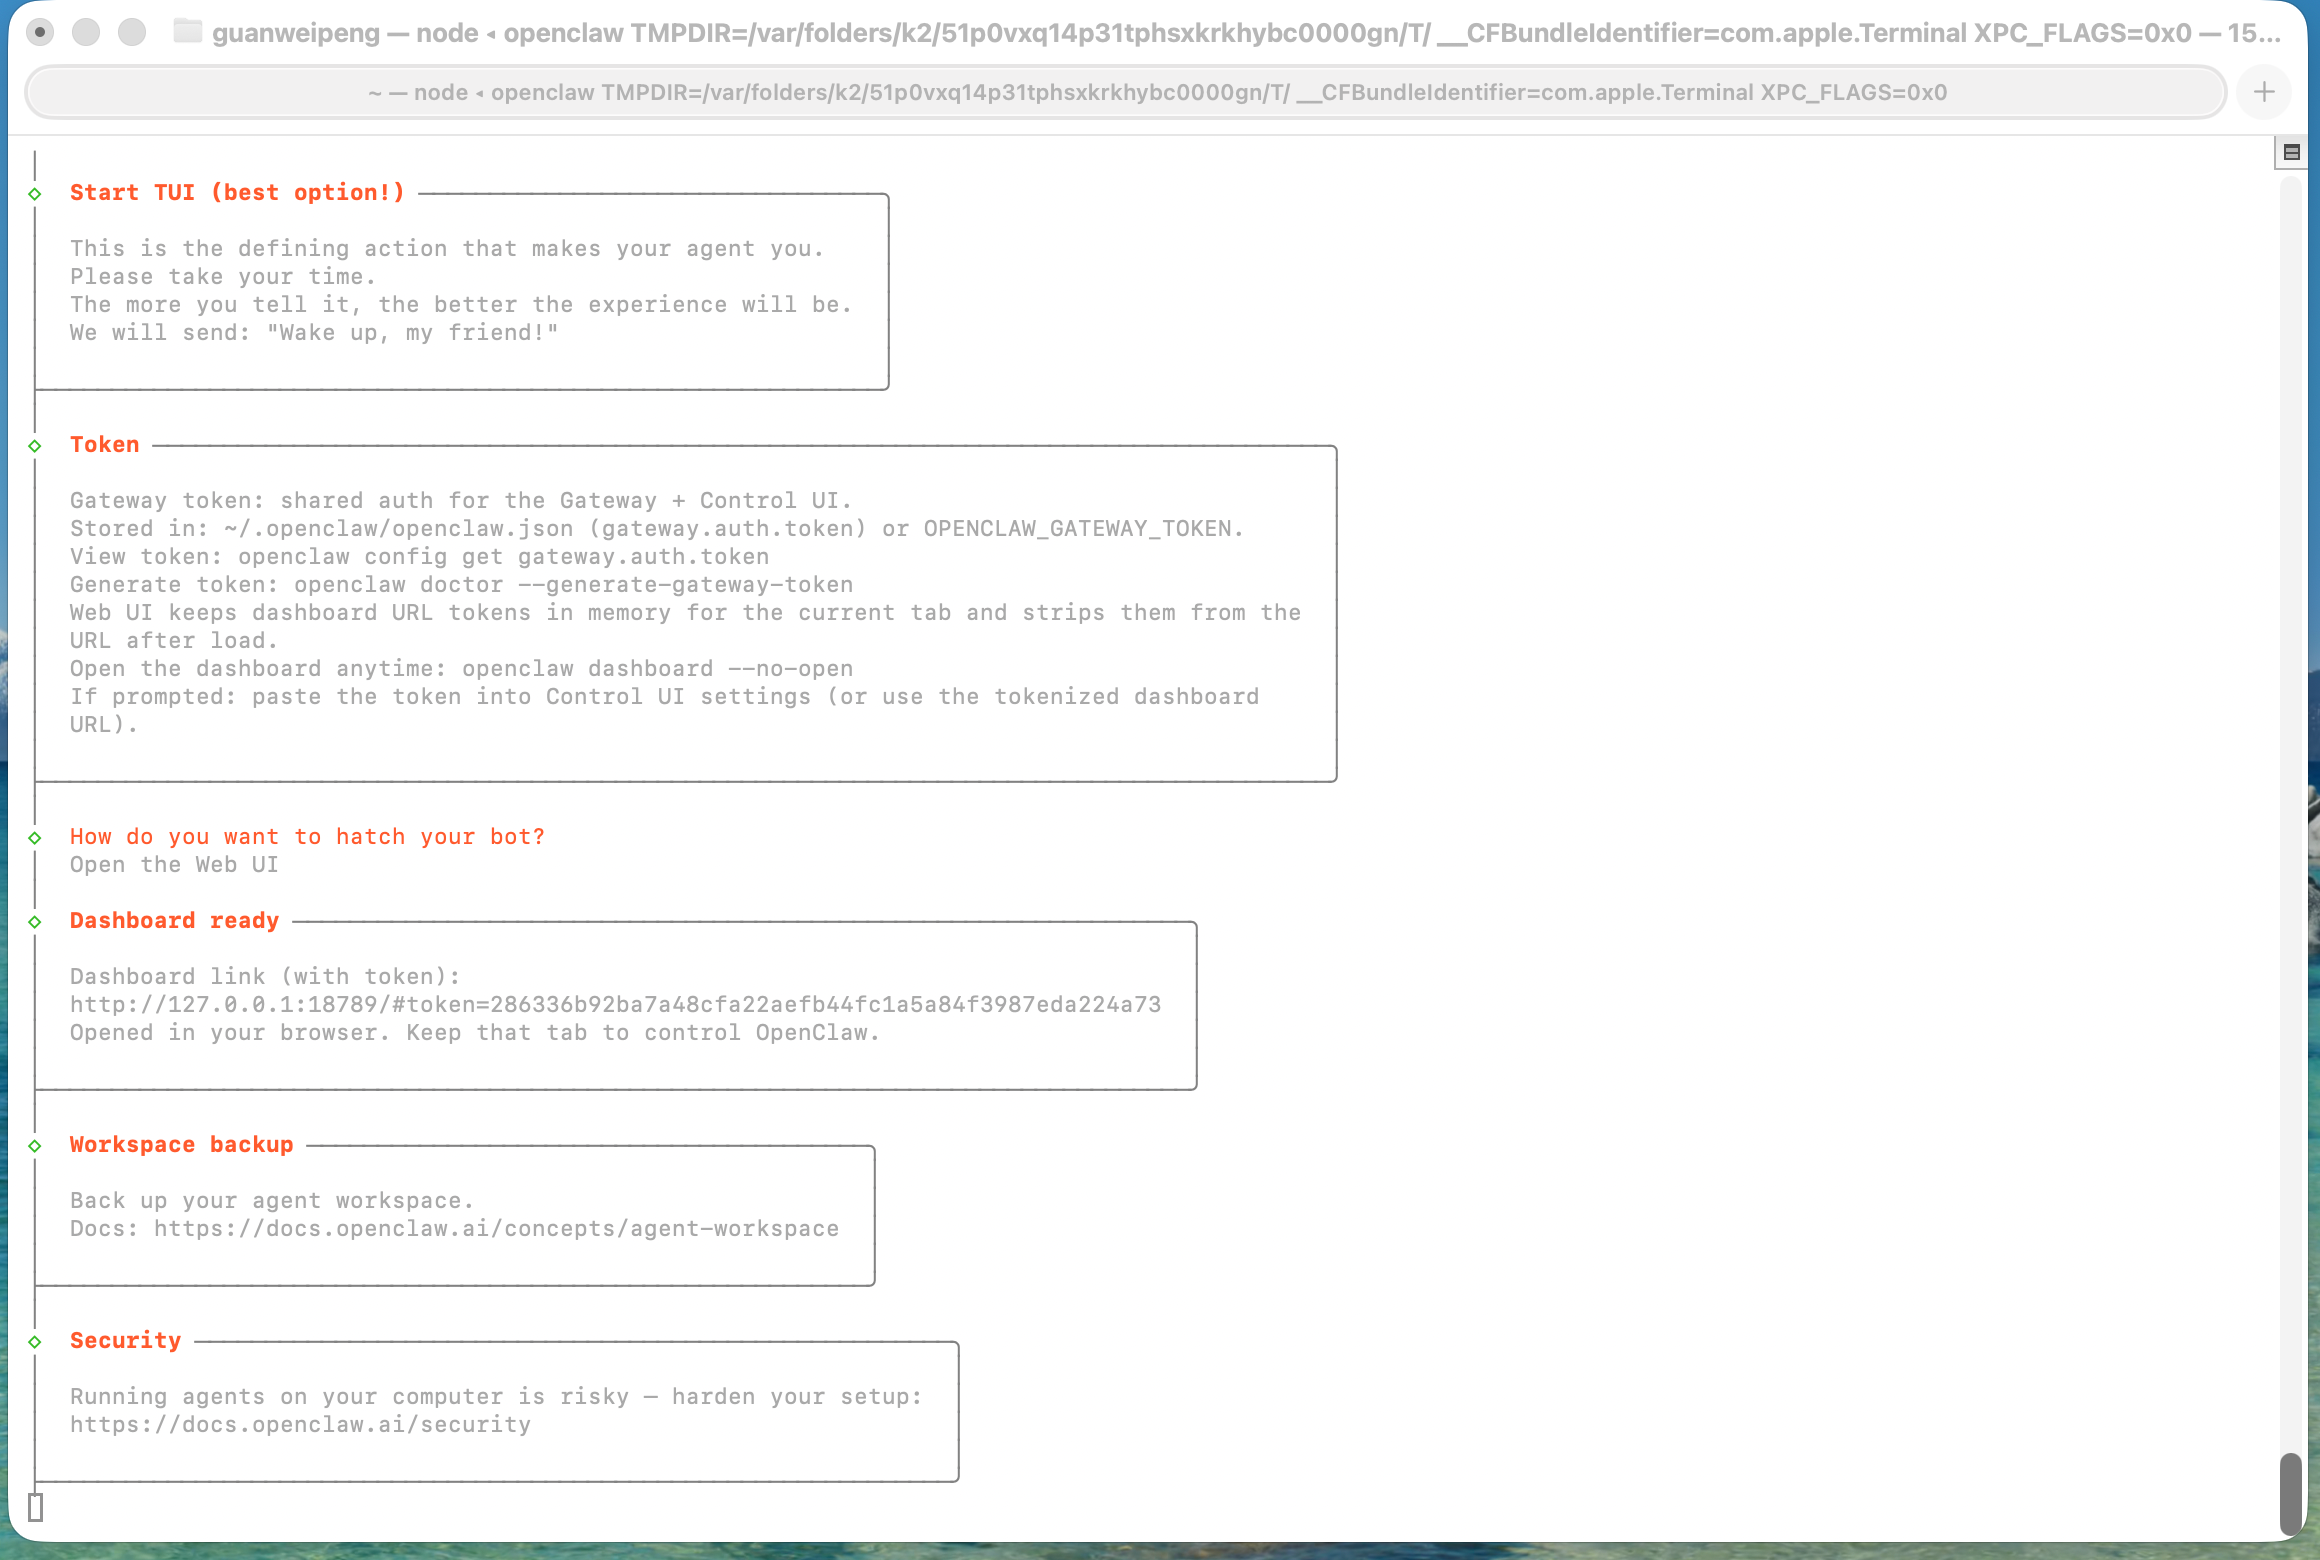Viewport: 2320px width, 1560px height.
Task: Click the green diamond beside Security heading
Action: pyautogui.click(x=35, y=1342)
